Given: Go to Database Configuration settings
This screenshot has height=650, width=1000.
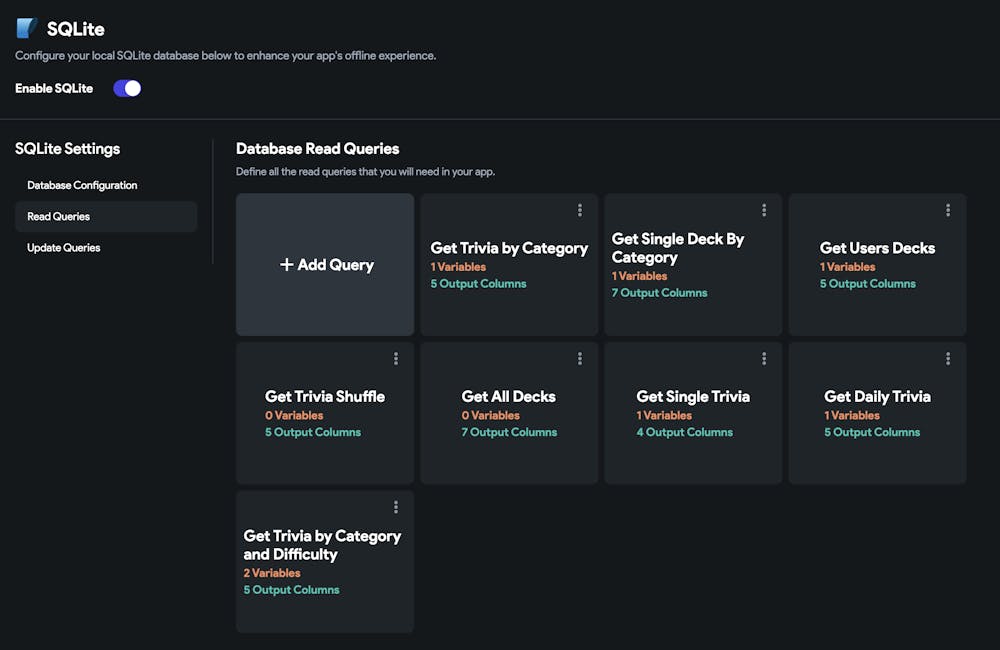Looking at the screenshot, I should [82, 185].
